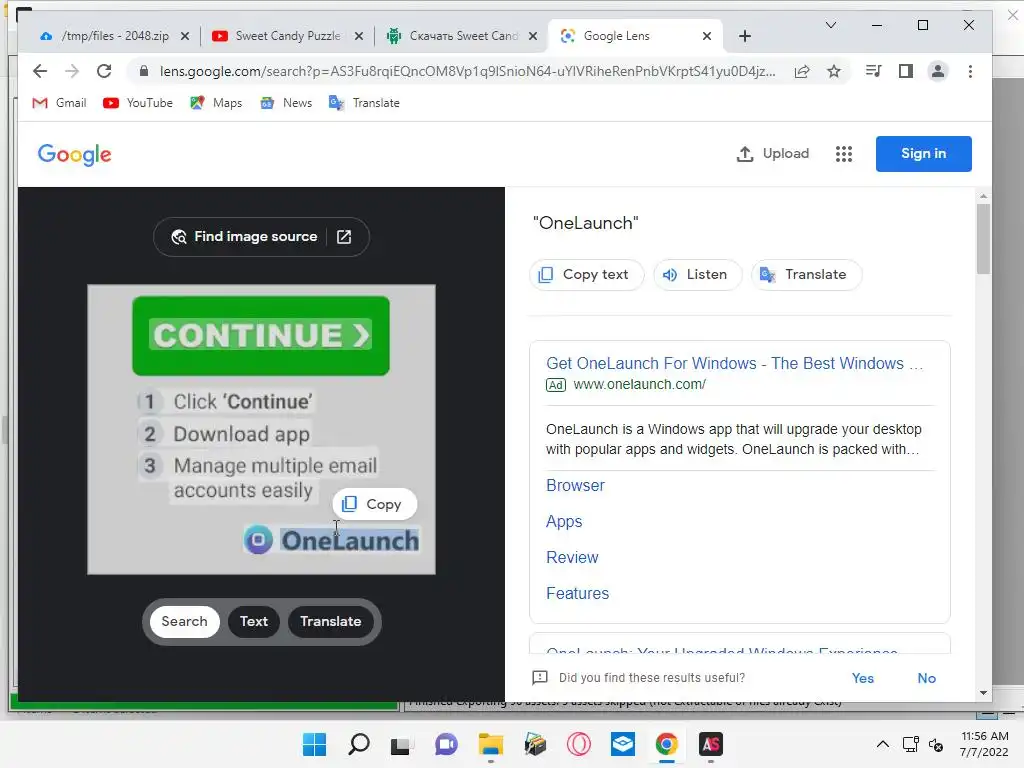Go back to previous page in Chrome
This screenshot has height=768, width=1024.
pyautogui.click(x=40, y=71)
